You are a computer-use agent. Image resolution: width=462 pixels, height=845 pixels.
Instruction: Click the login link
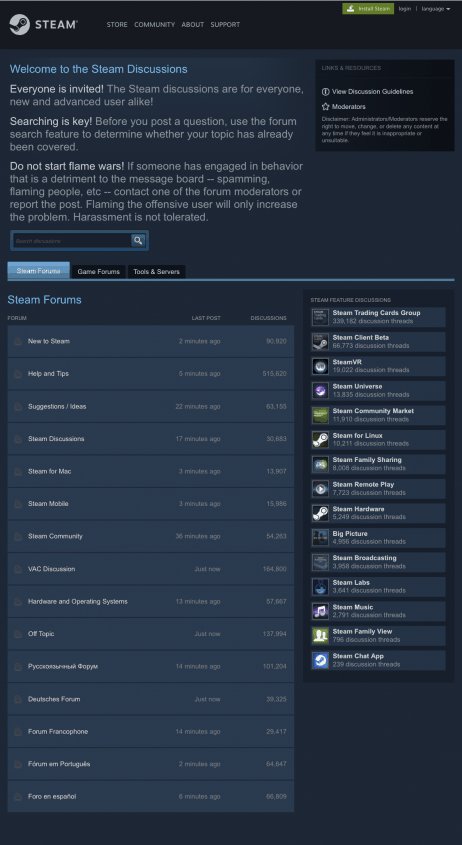[405, 9]
